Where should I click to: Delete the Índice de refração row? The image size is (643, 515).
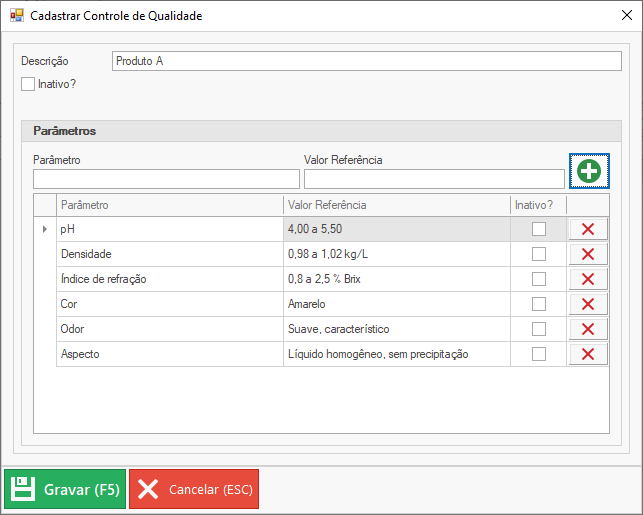(587, 279)
